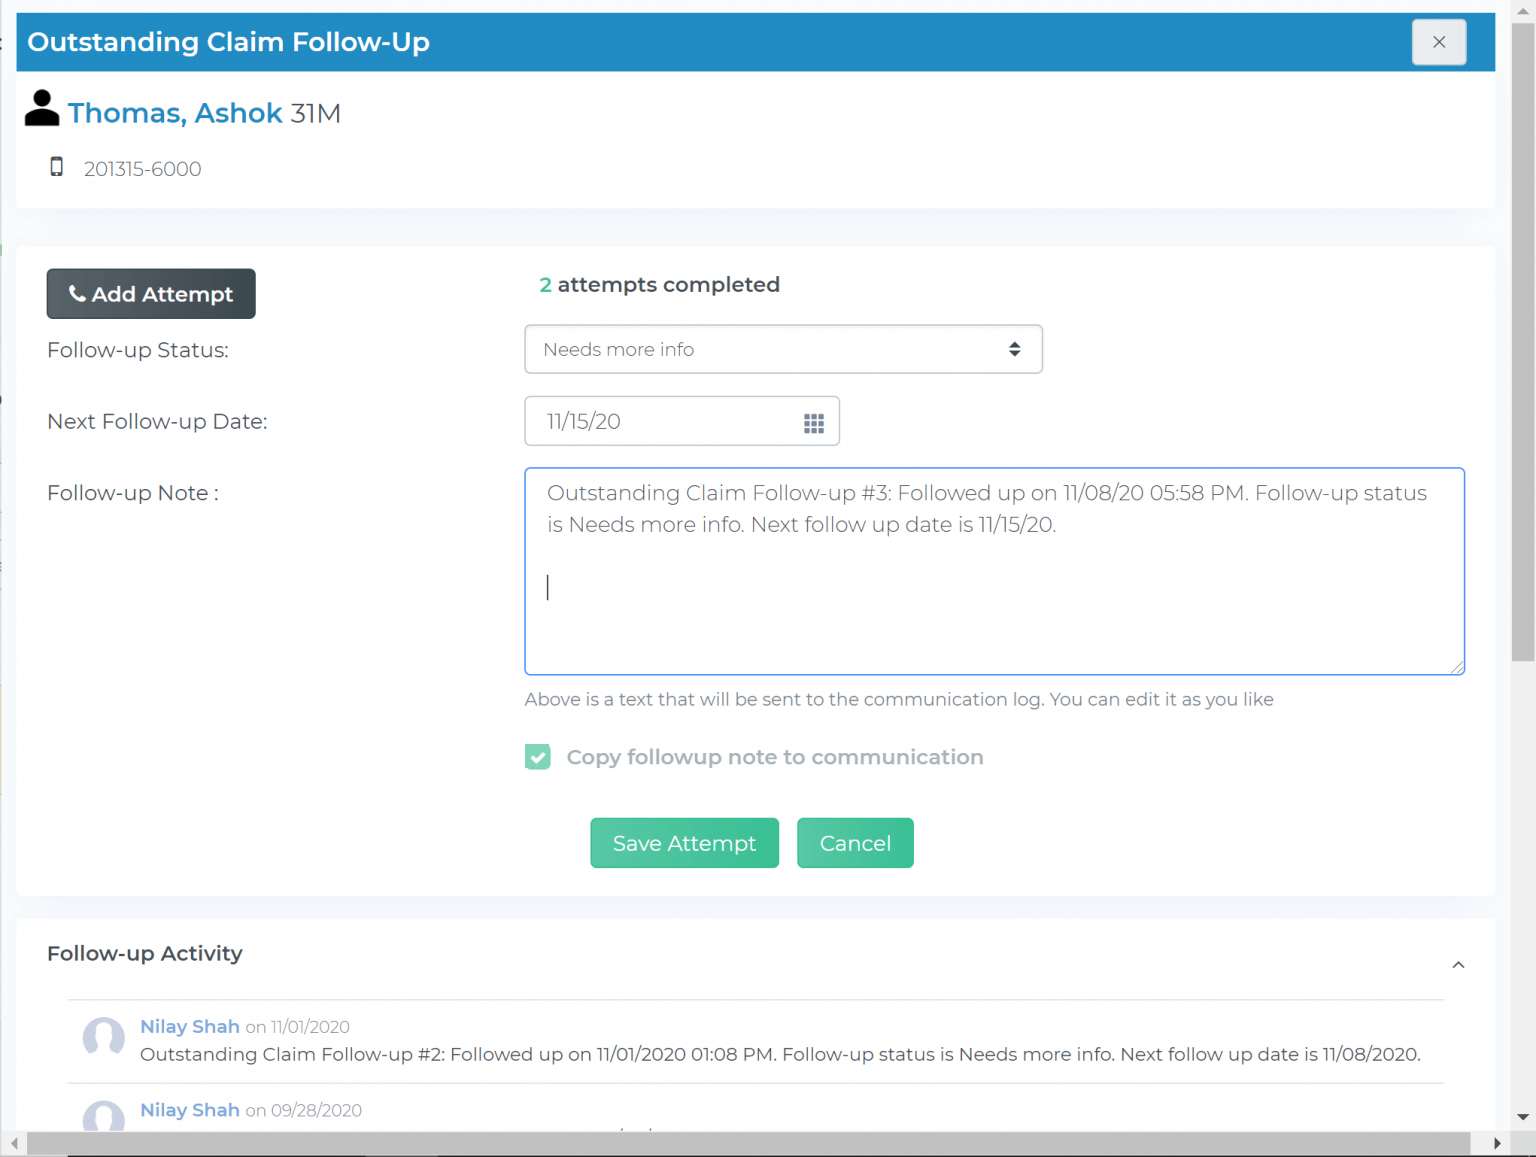Screen dimensions: 1536x1157
Task: Click the avatar on the 09/28/2020 entry
Action: pos(104,1116)
